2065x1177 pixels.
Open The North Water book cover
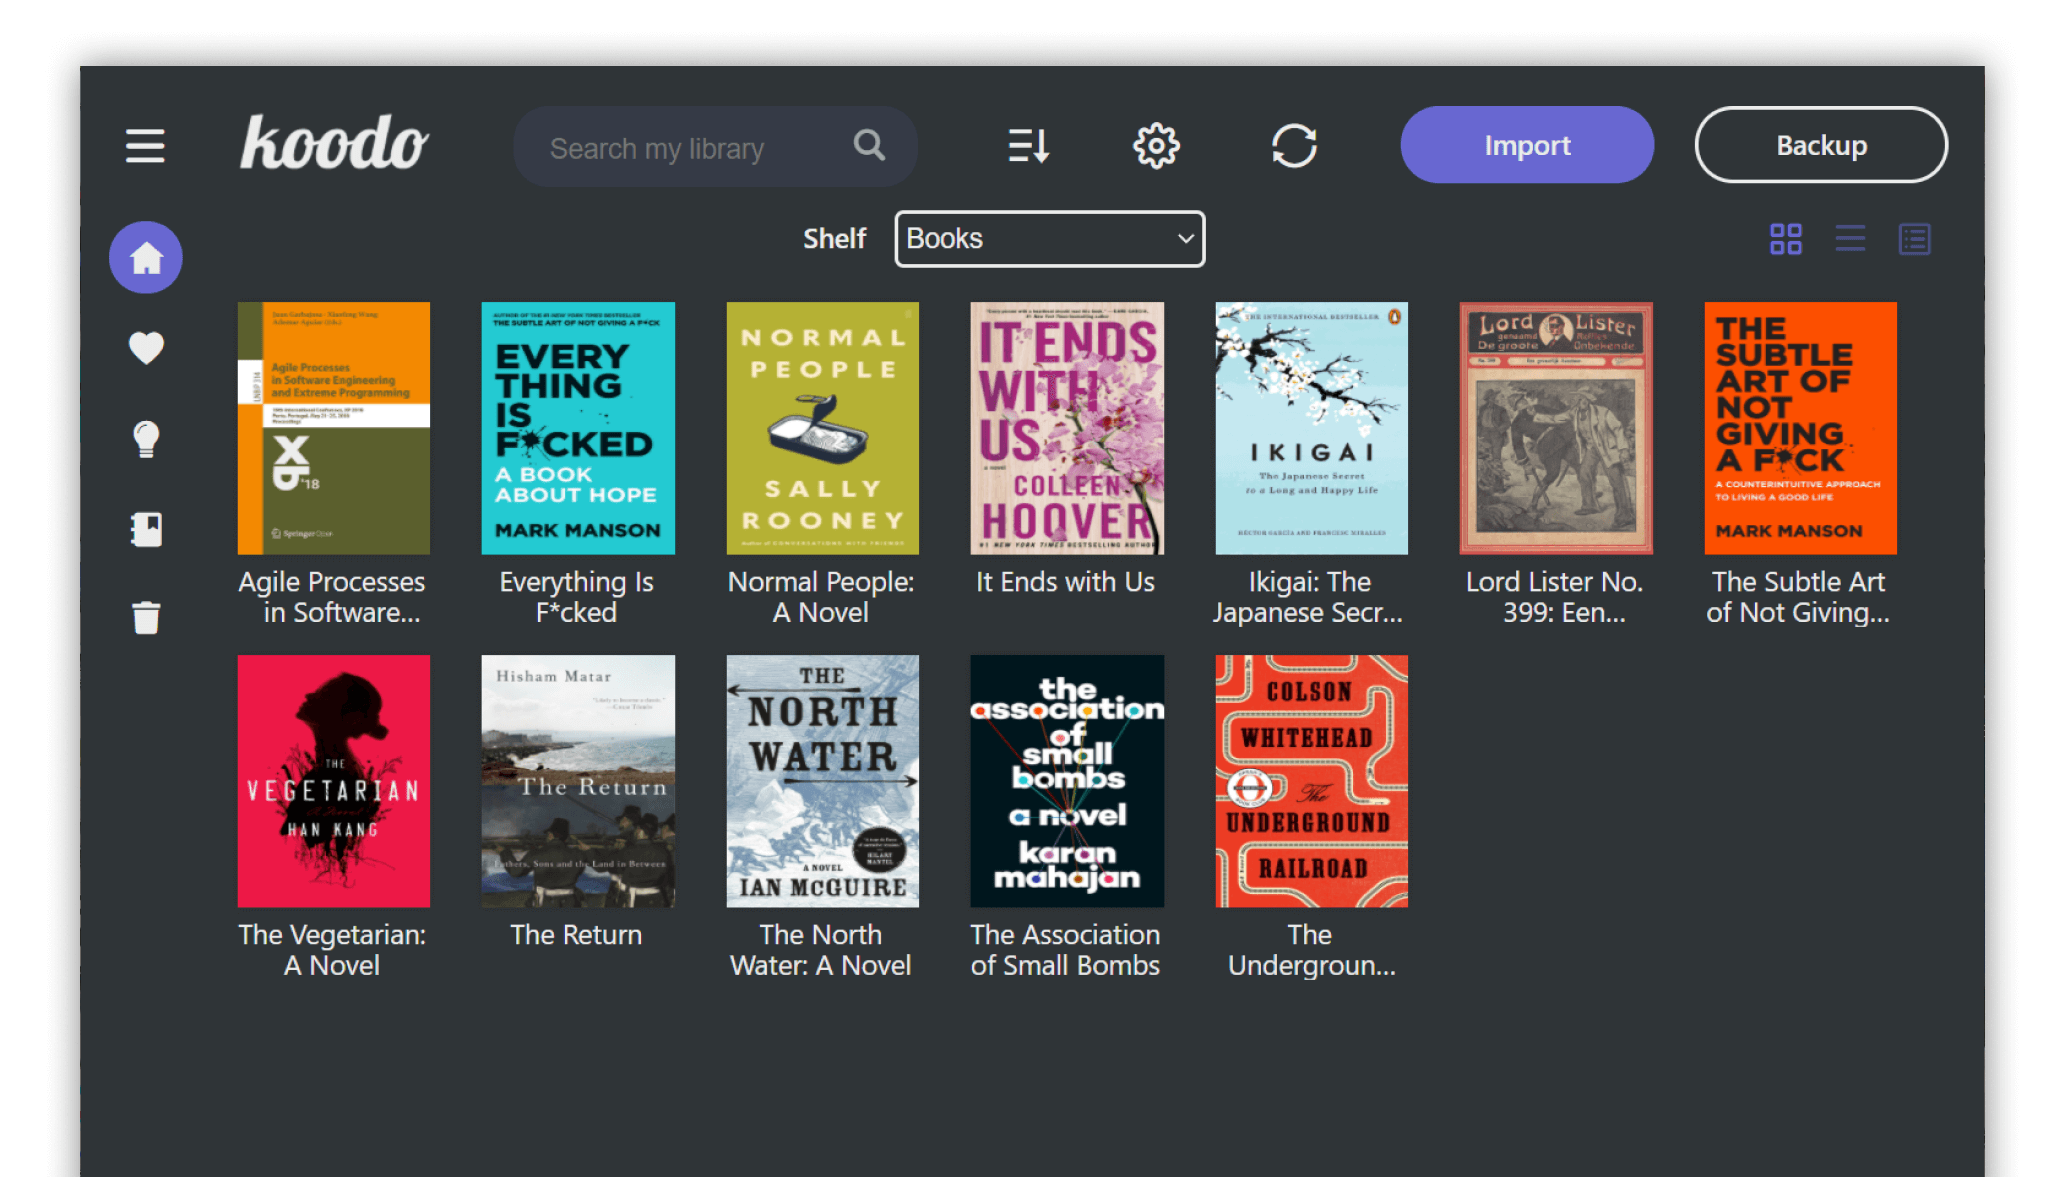tap(822, 781)
